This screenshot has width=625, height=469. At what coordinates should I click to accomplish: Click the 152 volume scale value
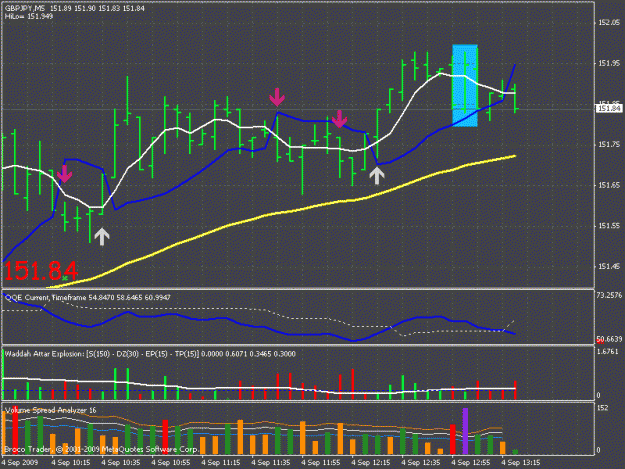[x=602, y=408]
